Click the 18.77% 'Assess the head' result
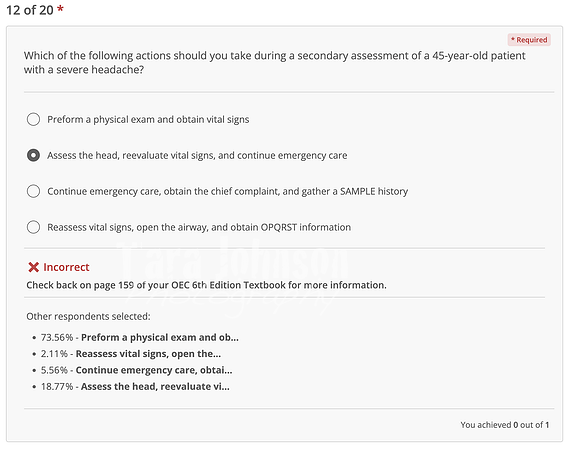 point(135,387)
